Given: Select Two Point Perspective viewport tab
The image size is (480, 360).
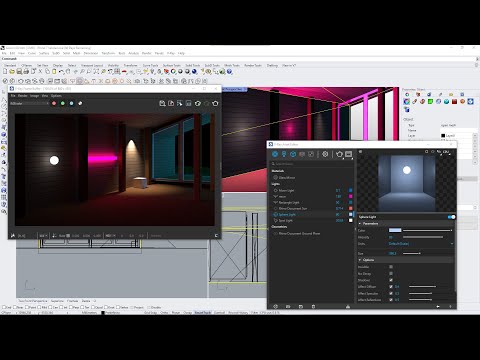Looking at the screenshot, I should 33,301.
